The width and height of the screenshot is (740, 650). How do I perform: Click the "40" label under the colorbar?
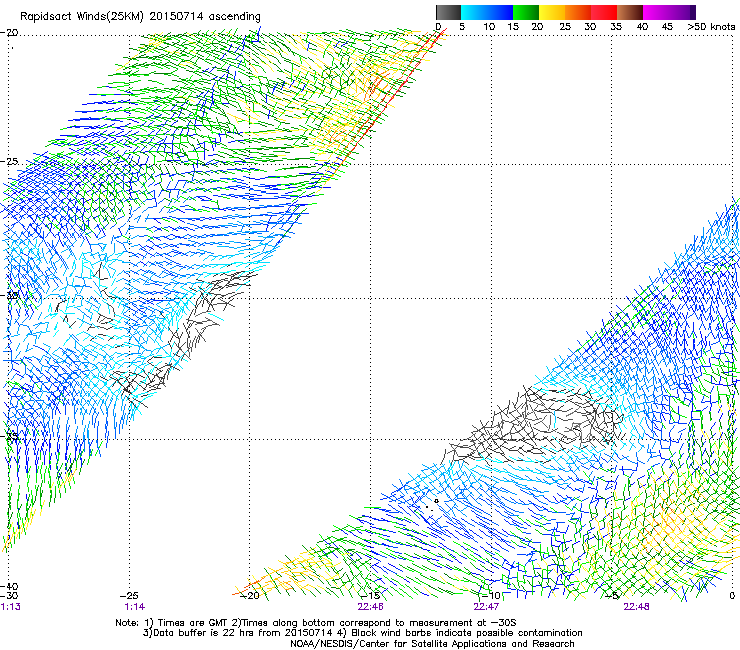pos(642,27)
